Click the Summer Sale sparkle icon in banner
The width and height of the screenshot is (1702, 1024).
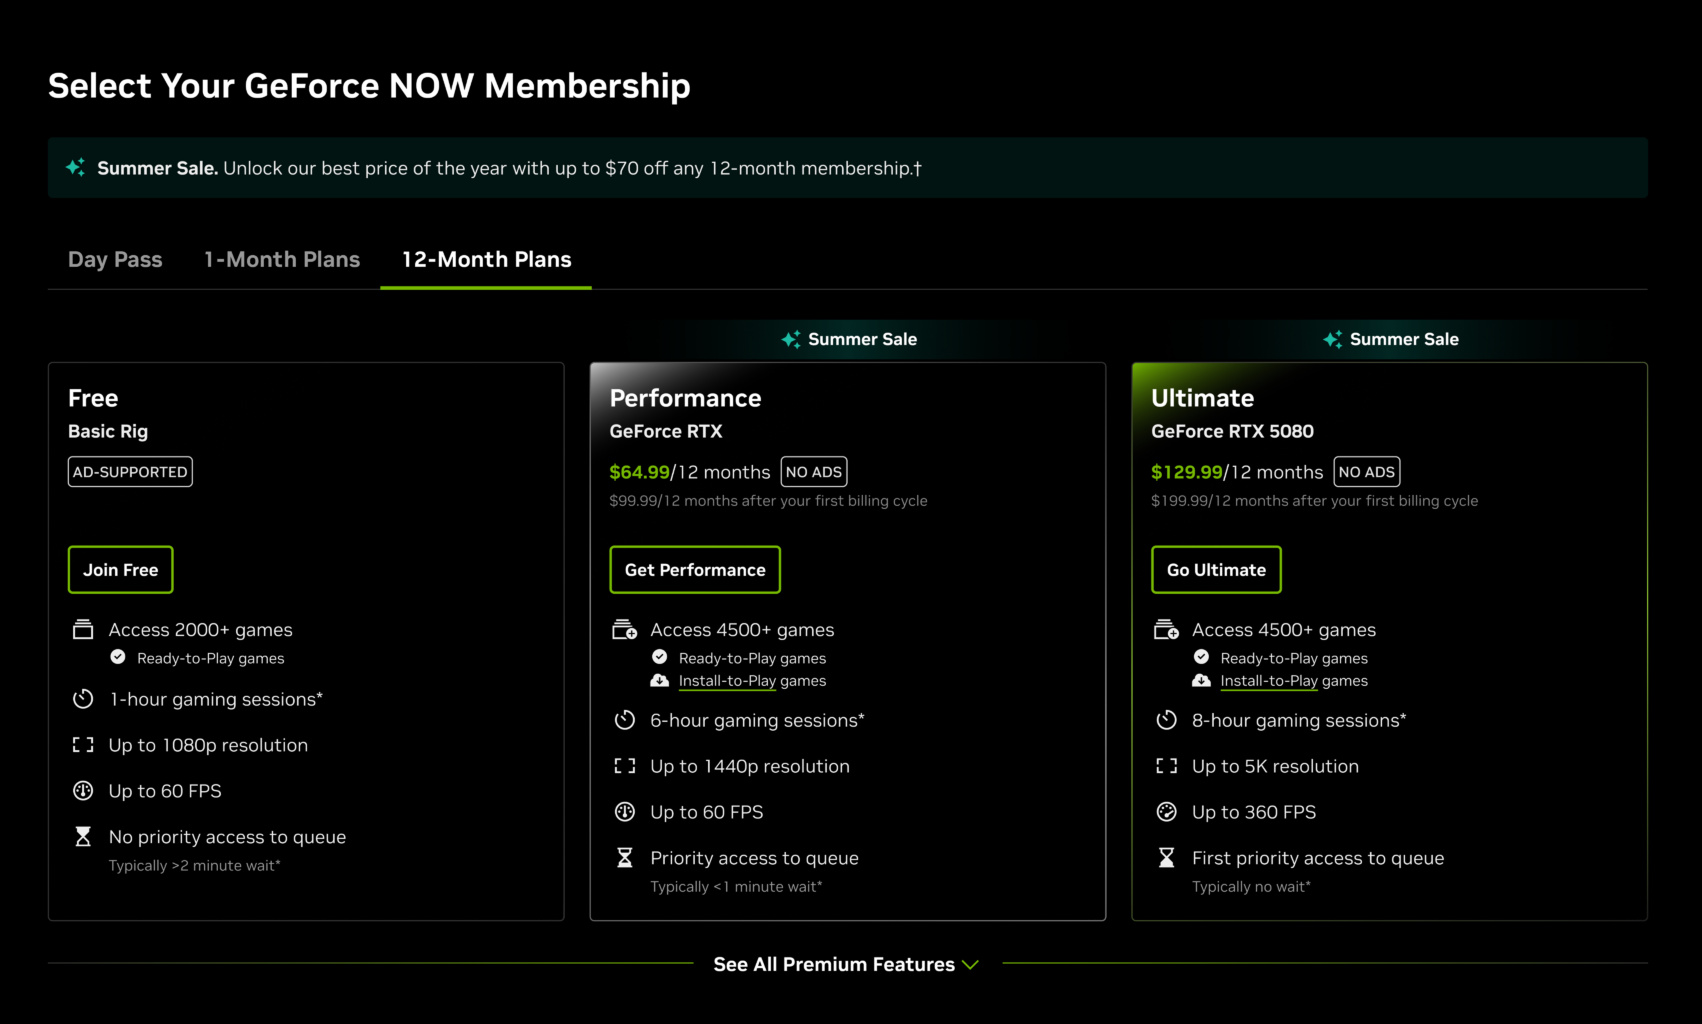click(x=76, y=167)
